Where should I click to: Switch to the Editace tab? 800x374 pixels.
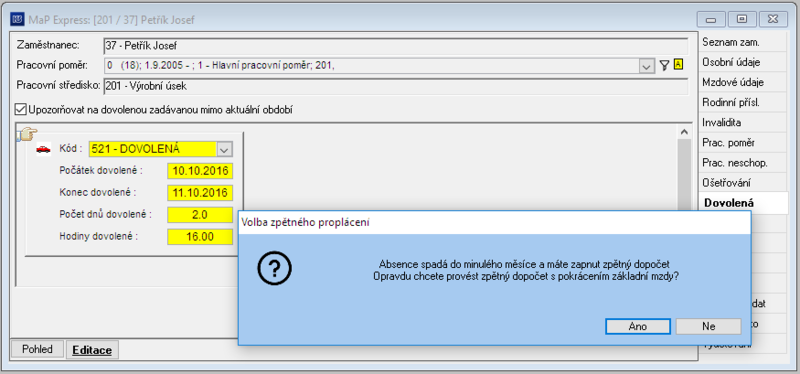pyautogui.click(x=92, y=350)
